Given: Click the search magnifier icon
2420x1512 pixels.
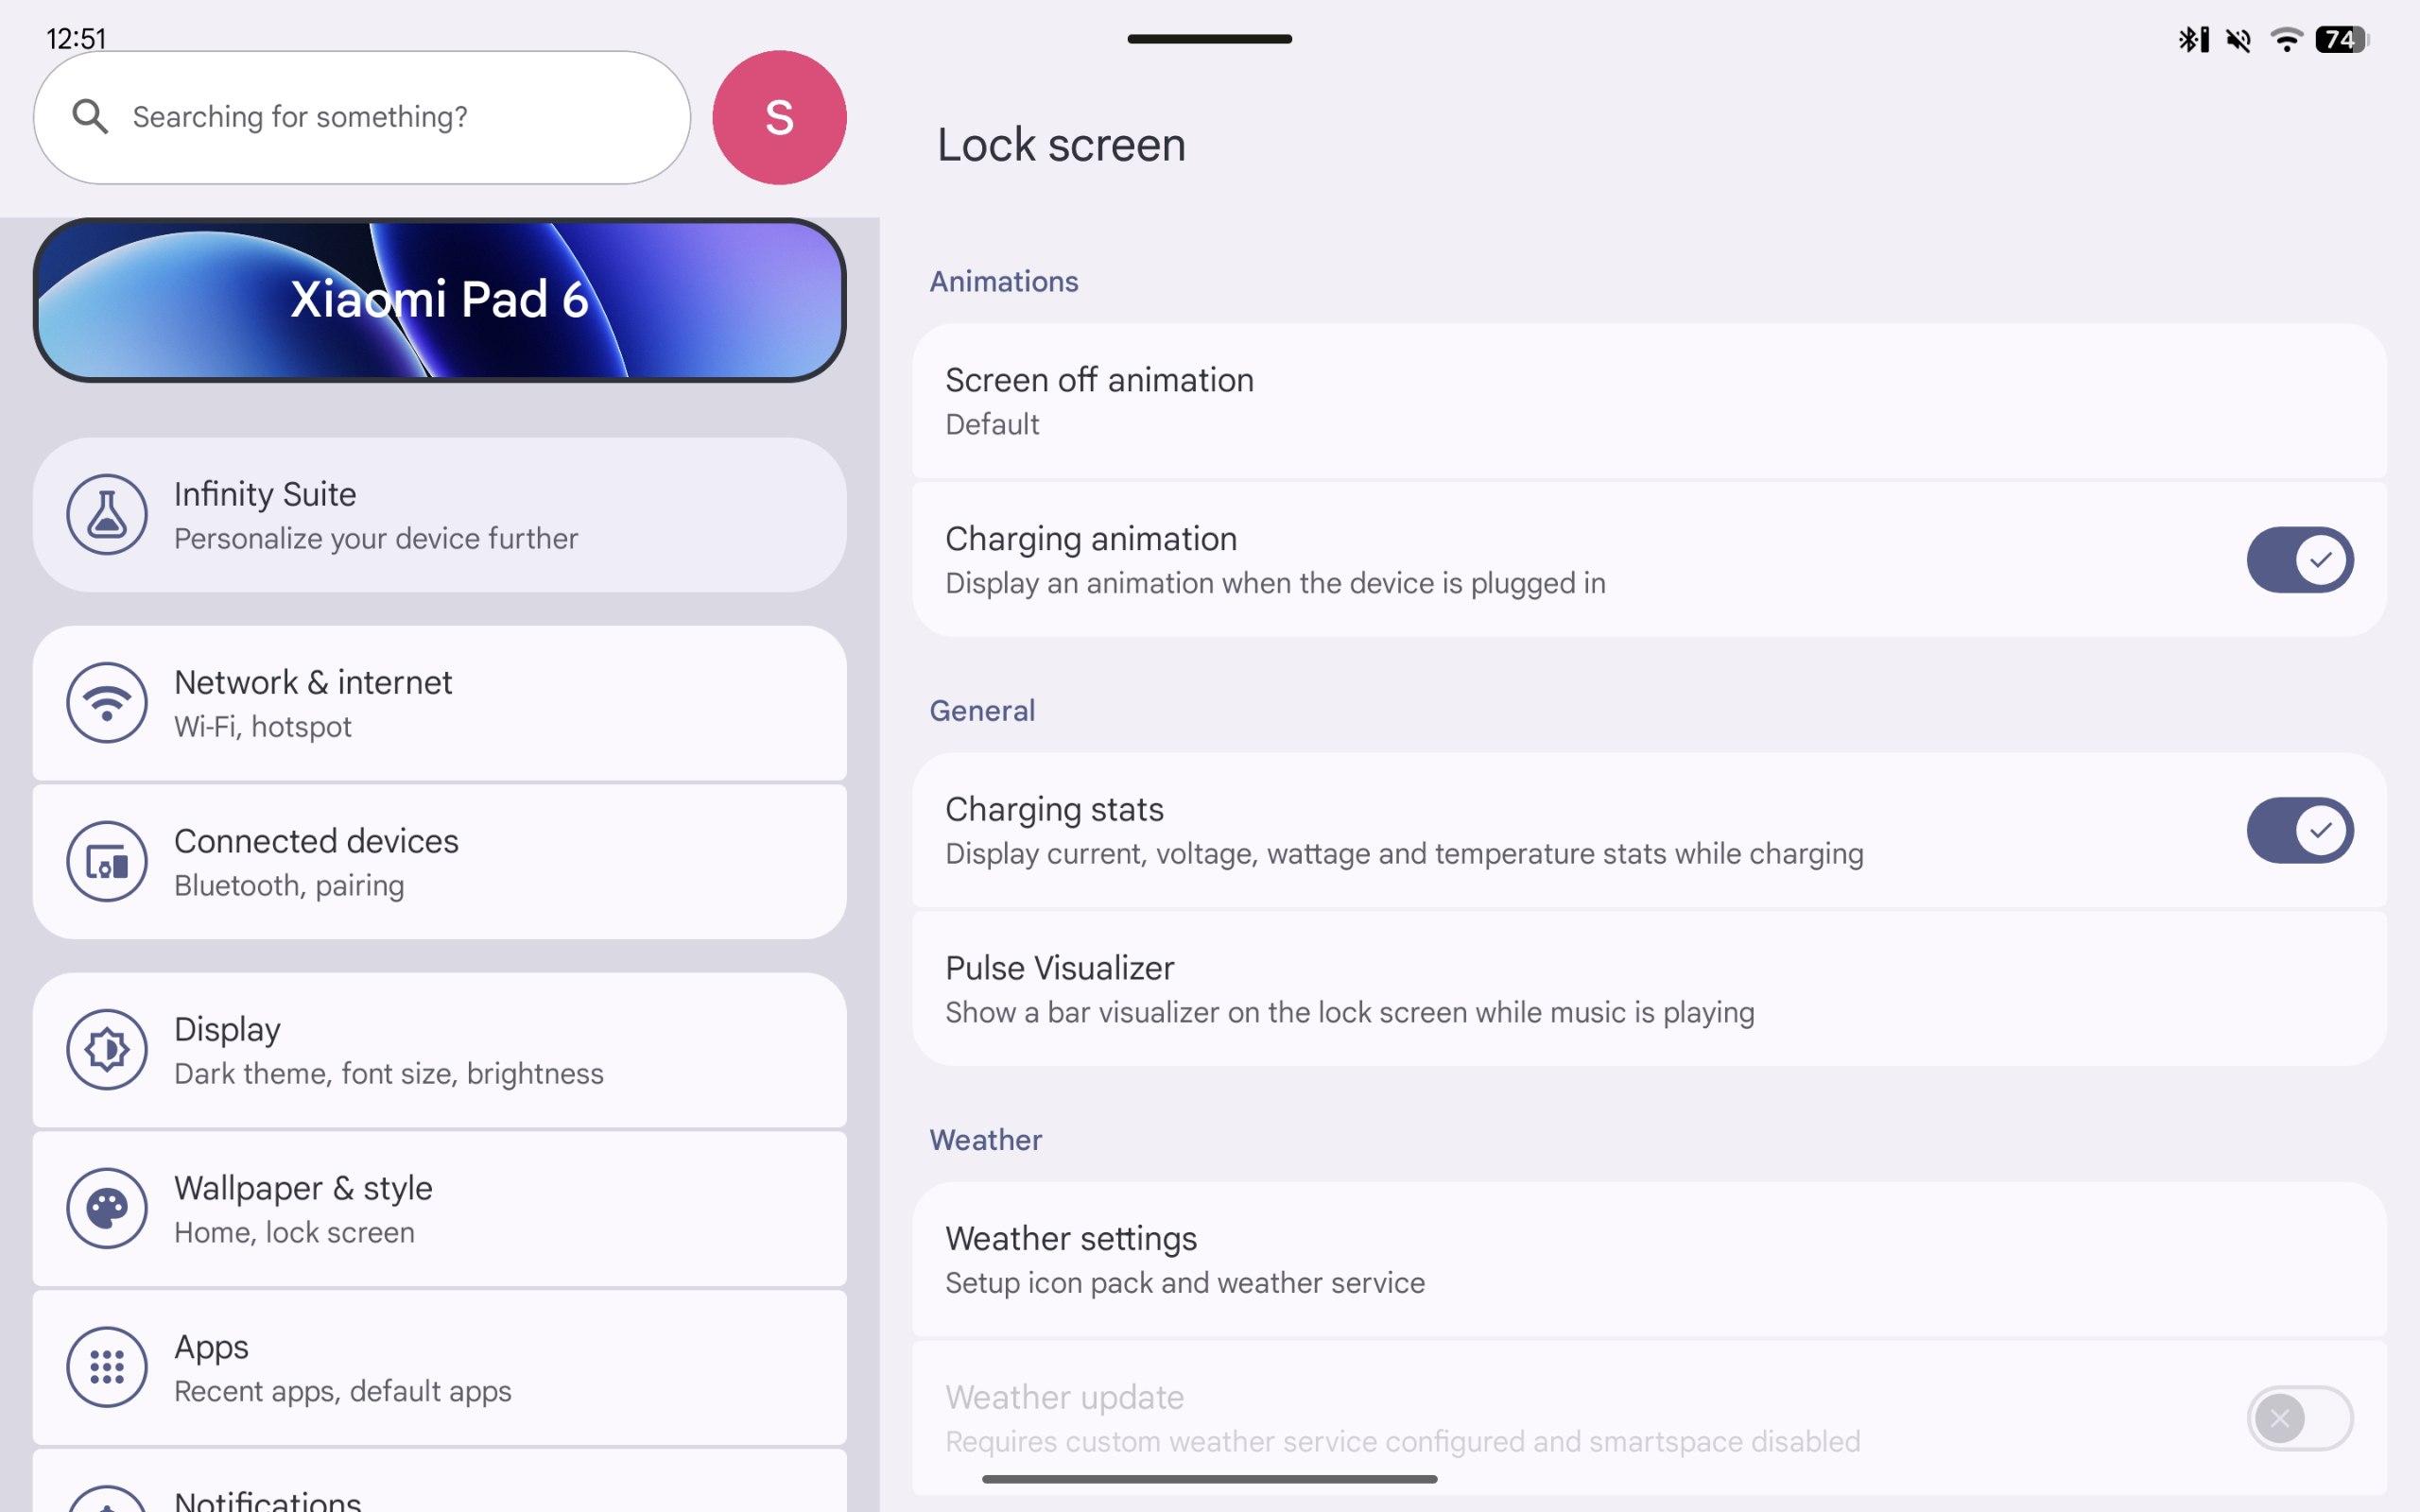Looking at the screenshot, I should coord(90,117).
